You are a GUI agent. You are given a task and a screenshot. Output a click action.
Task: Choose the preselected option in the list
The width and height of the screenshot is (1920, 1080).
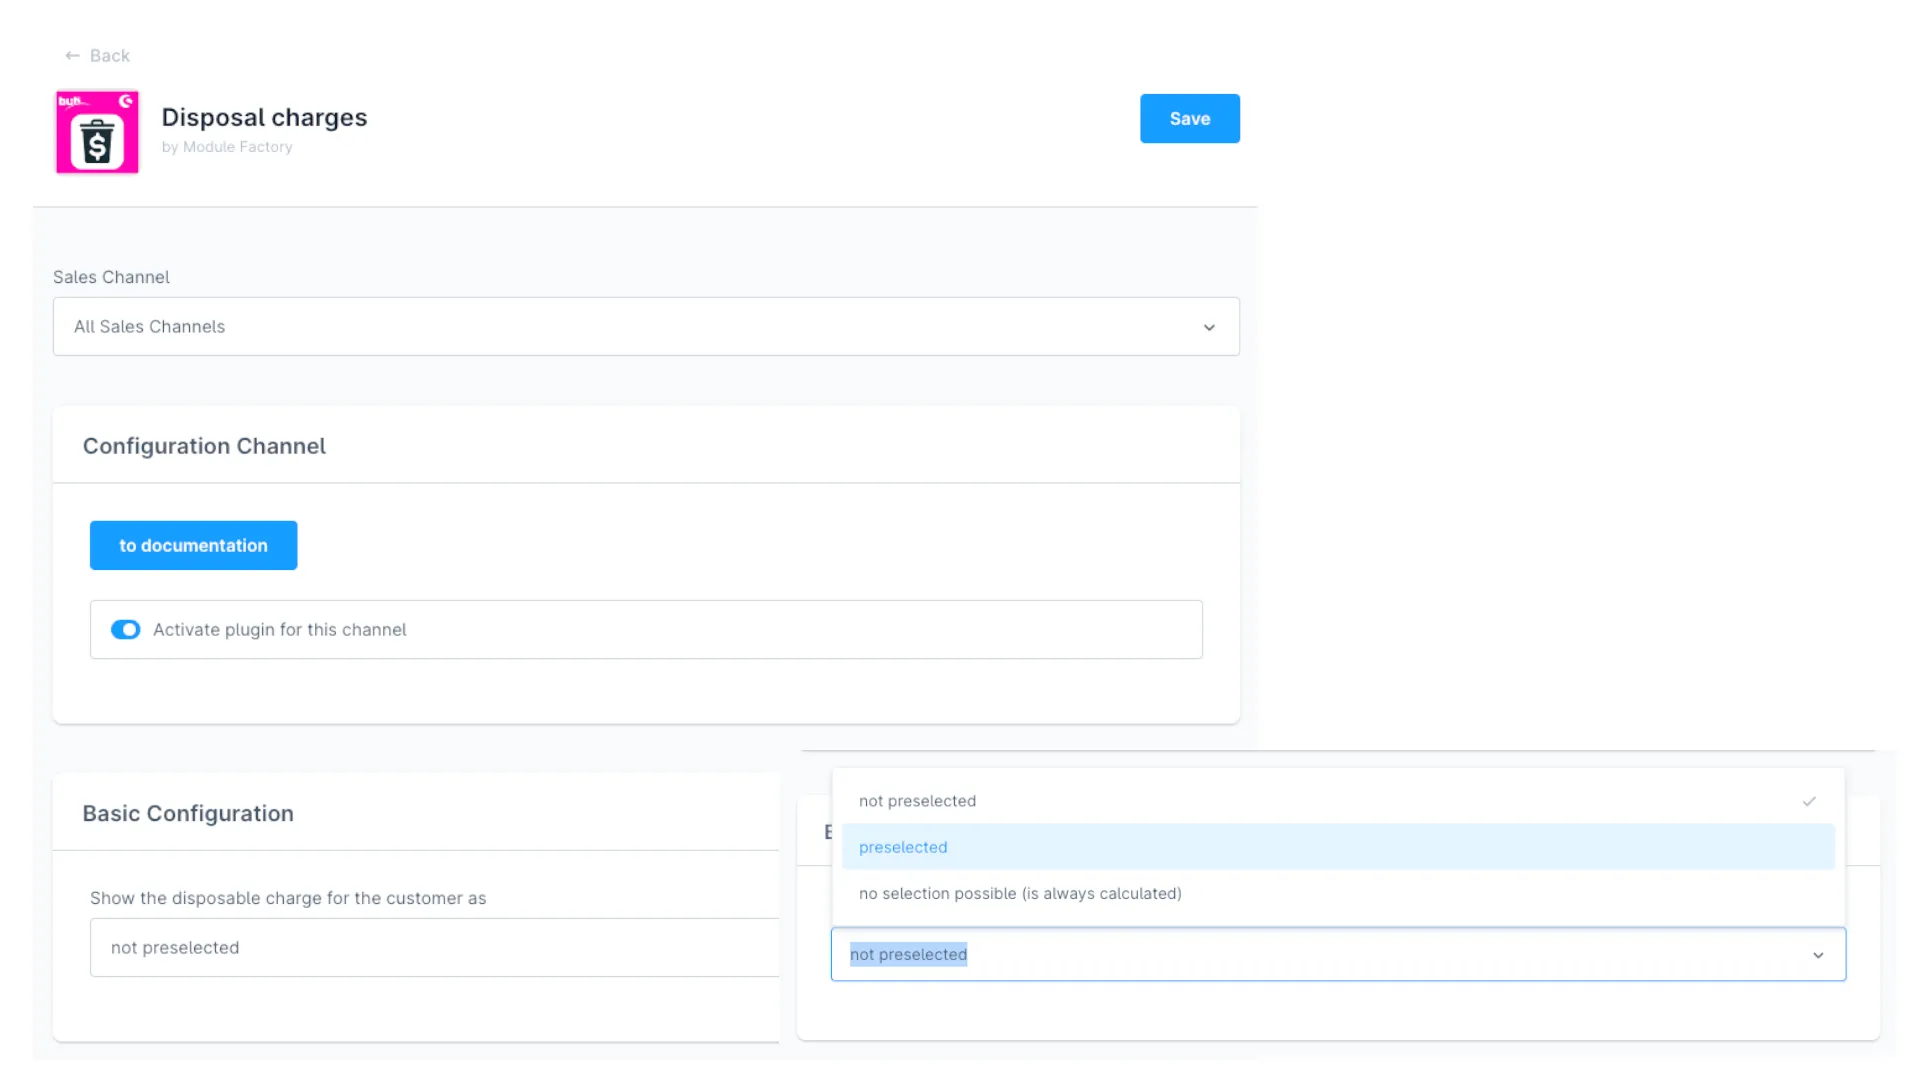(903, 847)
